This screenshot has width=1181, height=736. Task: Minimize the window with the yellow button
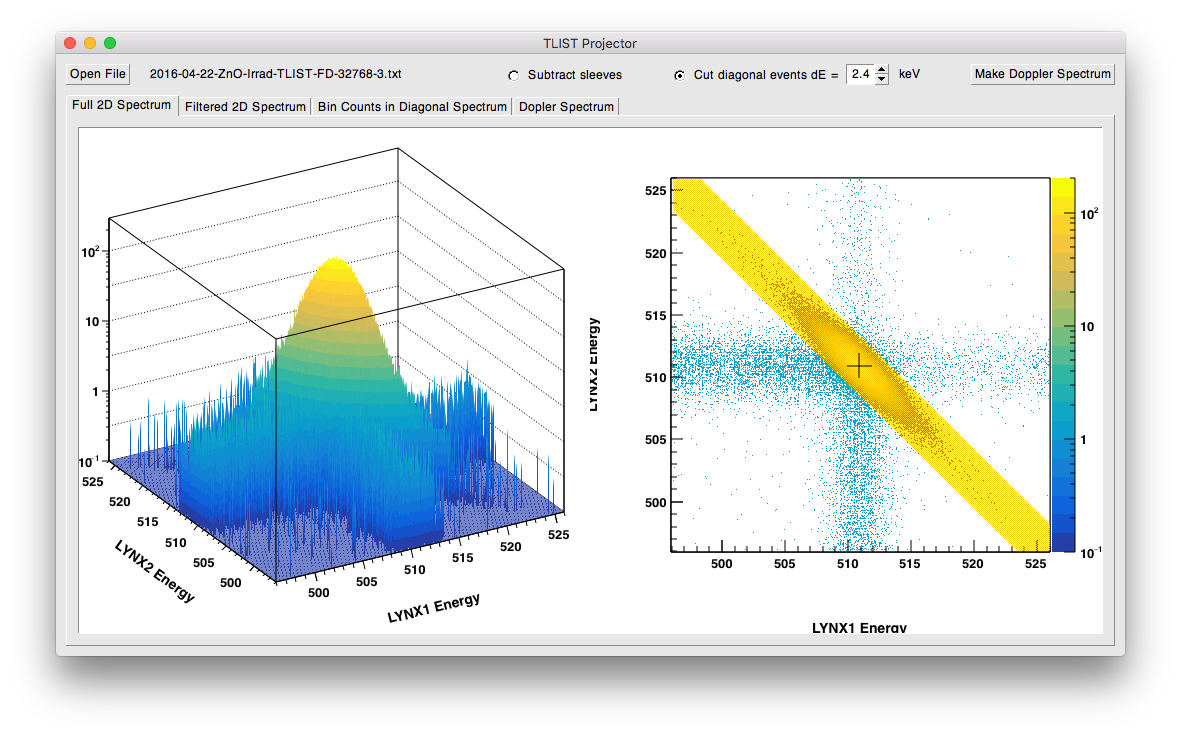[x=90, y=43]
